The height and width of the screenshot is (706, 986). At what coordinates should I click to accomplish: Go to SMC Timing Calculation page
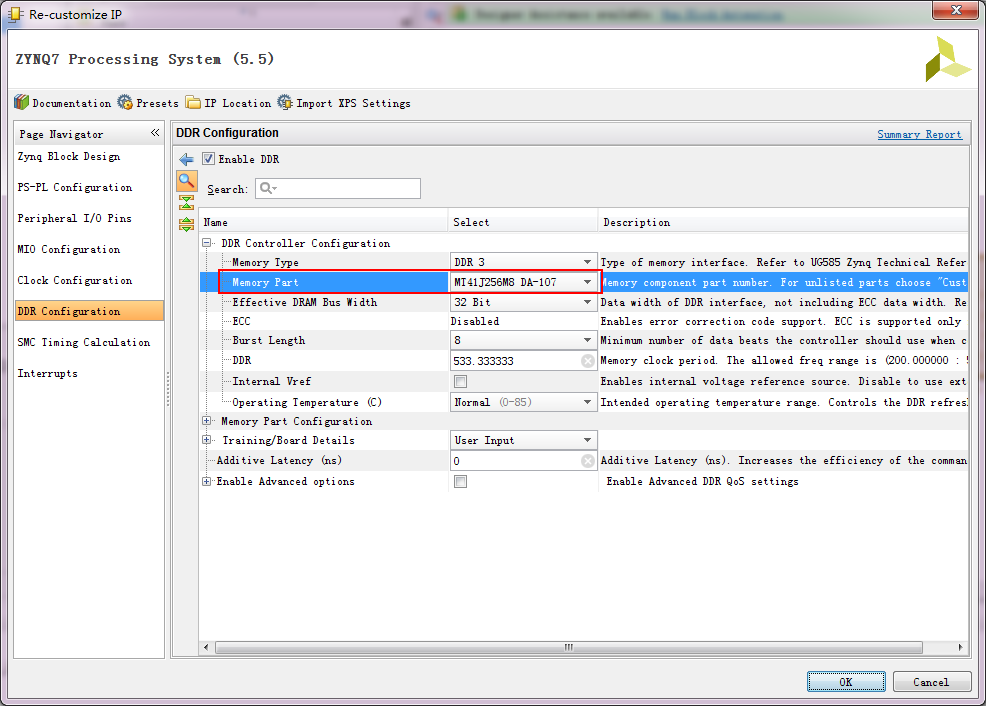(x=84, y=342)
